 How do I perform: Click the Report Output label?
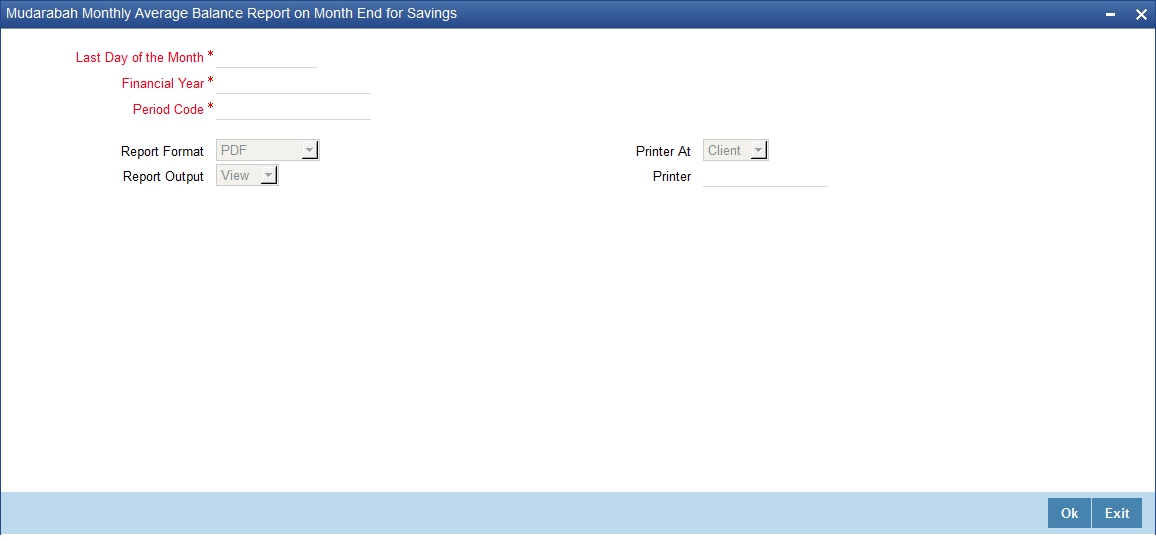point(163,177)
